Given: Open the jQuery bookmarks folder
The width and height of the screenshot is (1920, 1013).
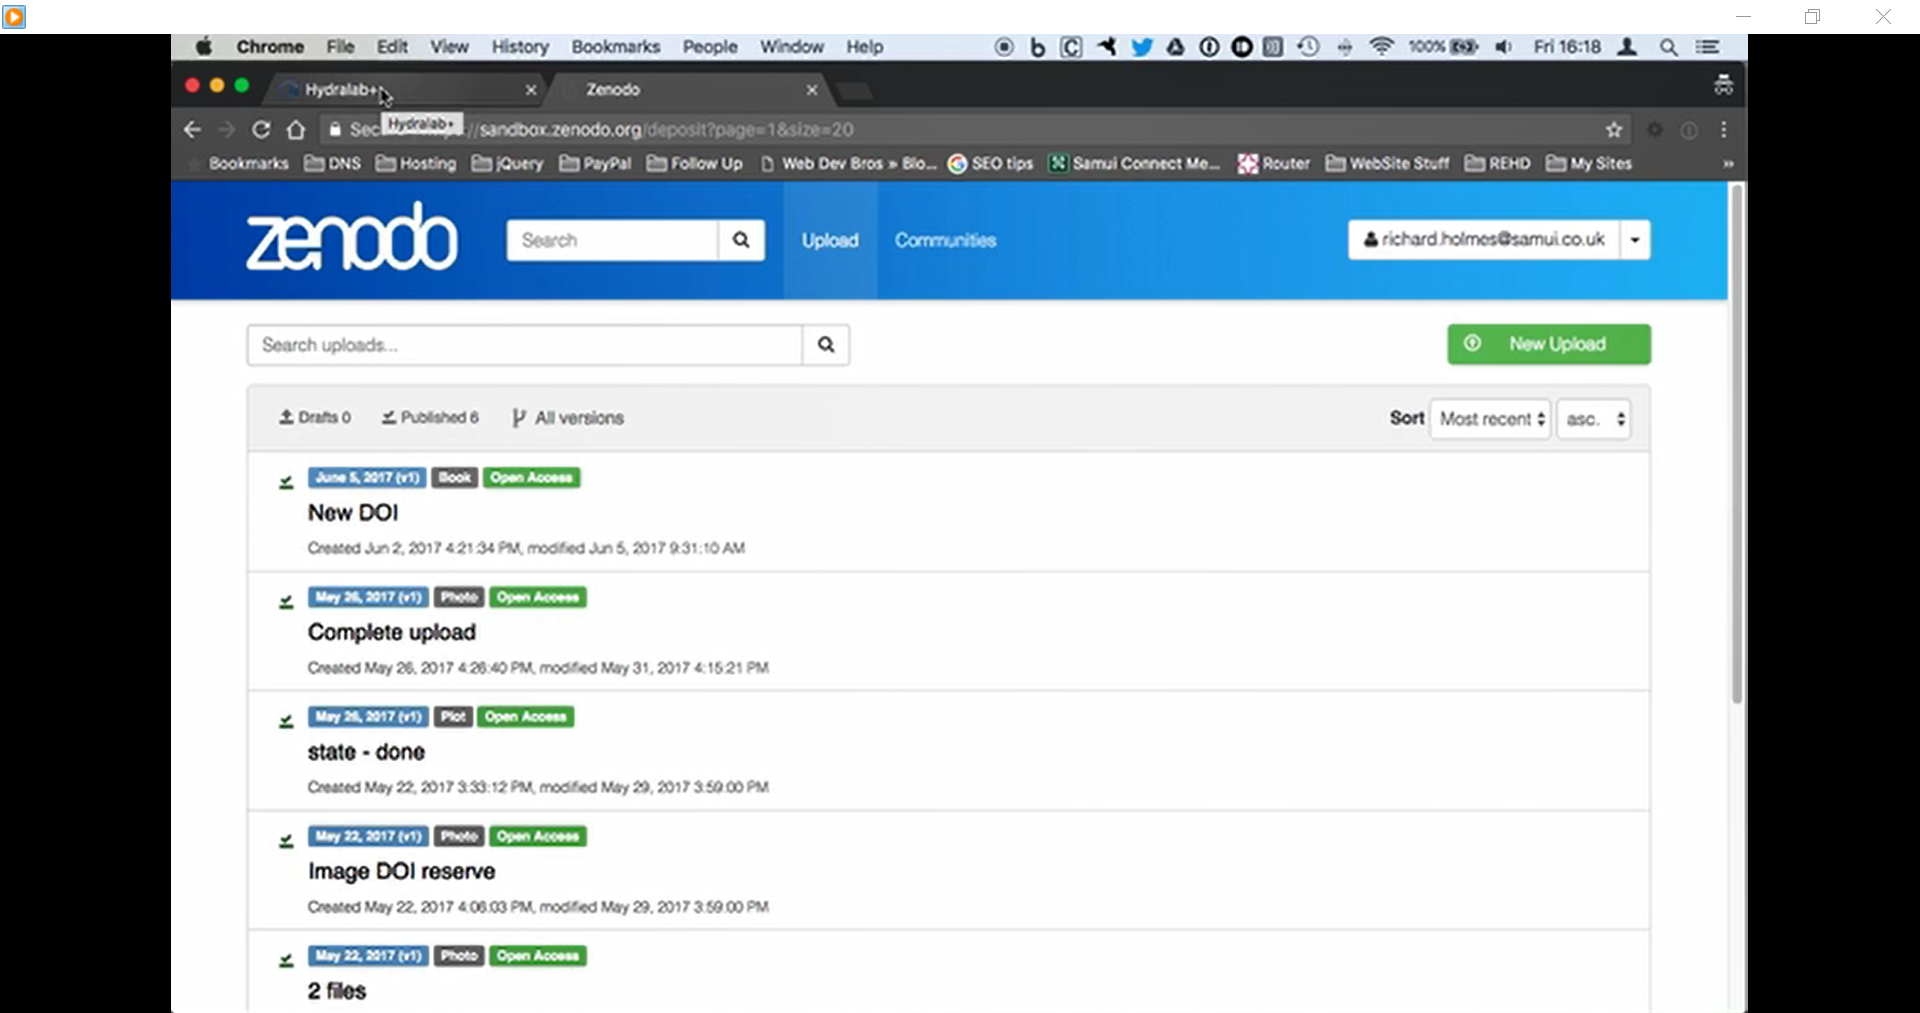Looking at the screenshot, I should [507, 163].
